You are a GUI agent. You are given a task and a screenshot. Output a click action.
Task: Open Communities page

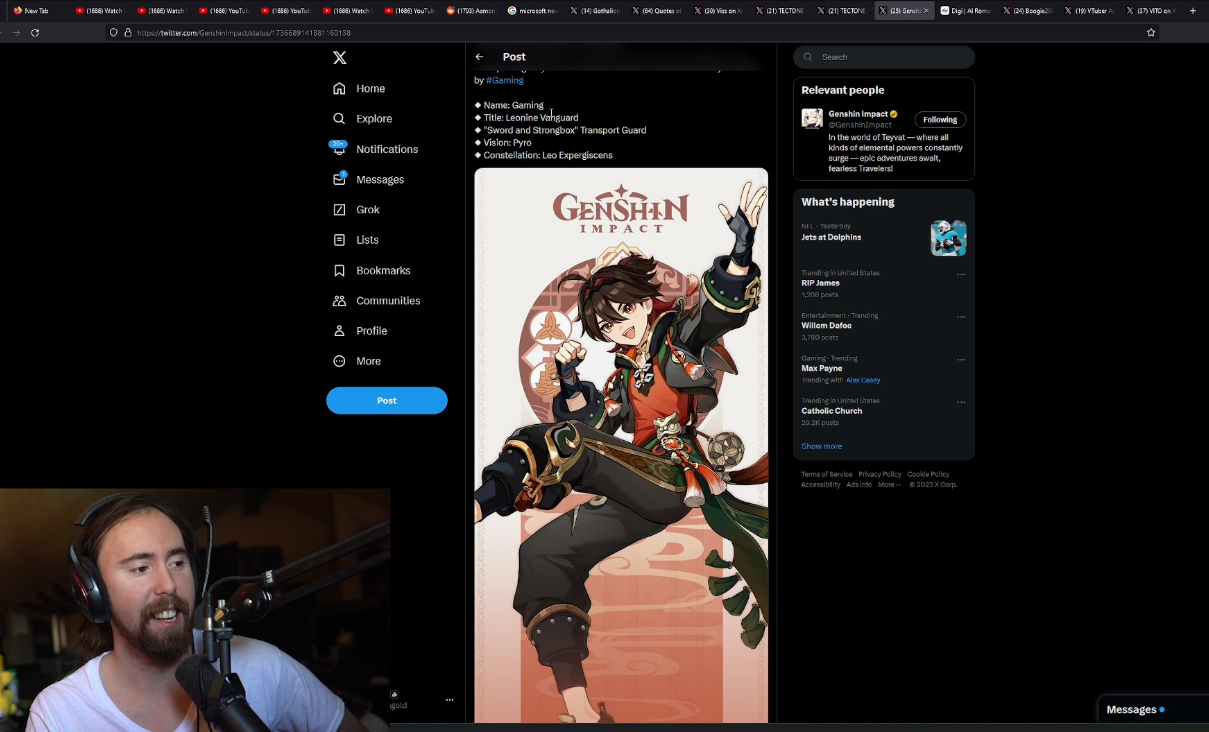(376, 300)
